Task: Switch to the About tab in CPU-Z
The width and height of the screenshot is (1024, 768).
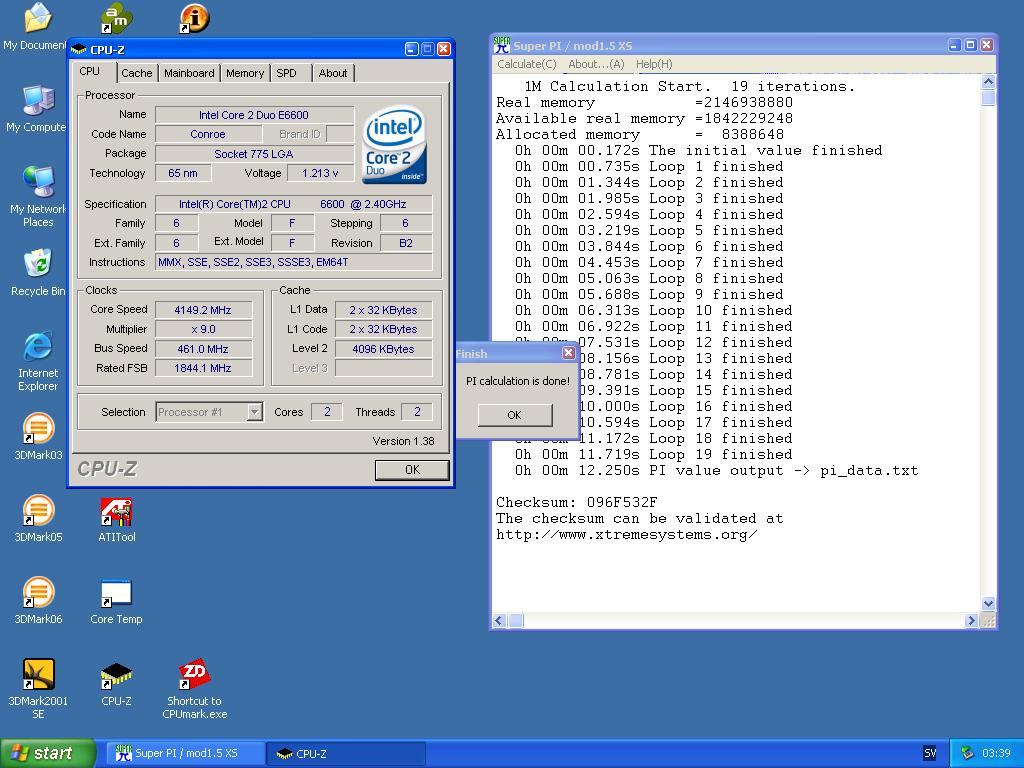Action: (333, 73)
